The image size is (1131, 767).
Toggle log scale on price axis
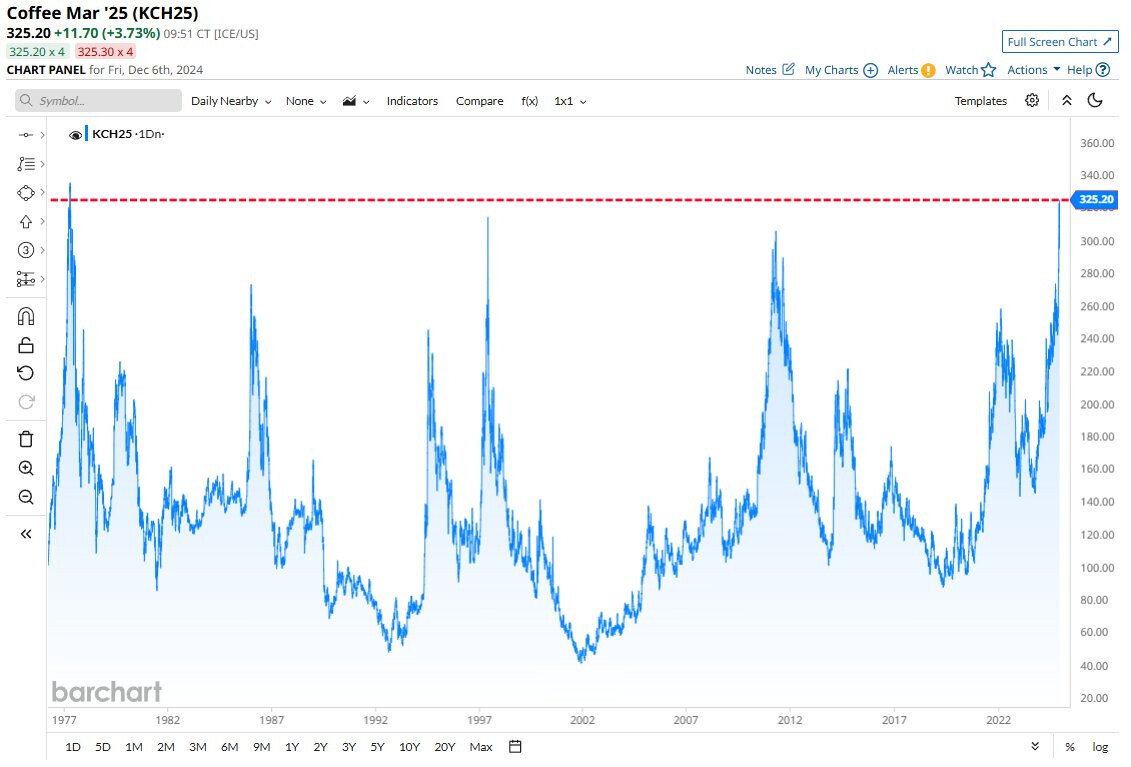click(1100, 747)
